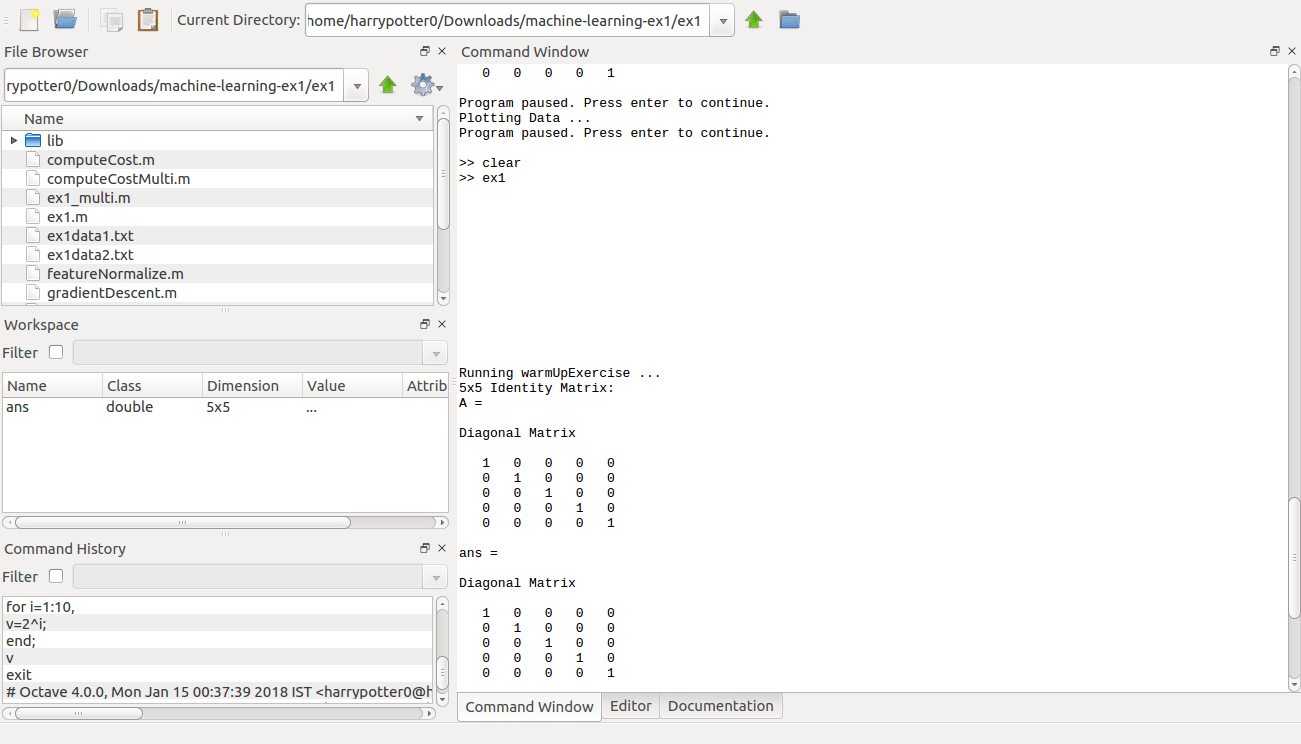The image size is (1301, 744).
Task: Undock the File Browser panel
Action: [x=425, y=51]
